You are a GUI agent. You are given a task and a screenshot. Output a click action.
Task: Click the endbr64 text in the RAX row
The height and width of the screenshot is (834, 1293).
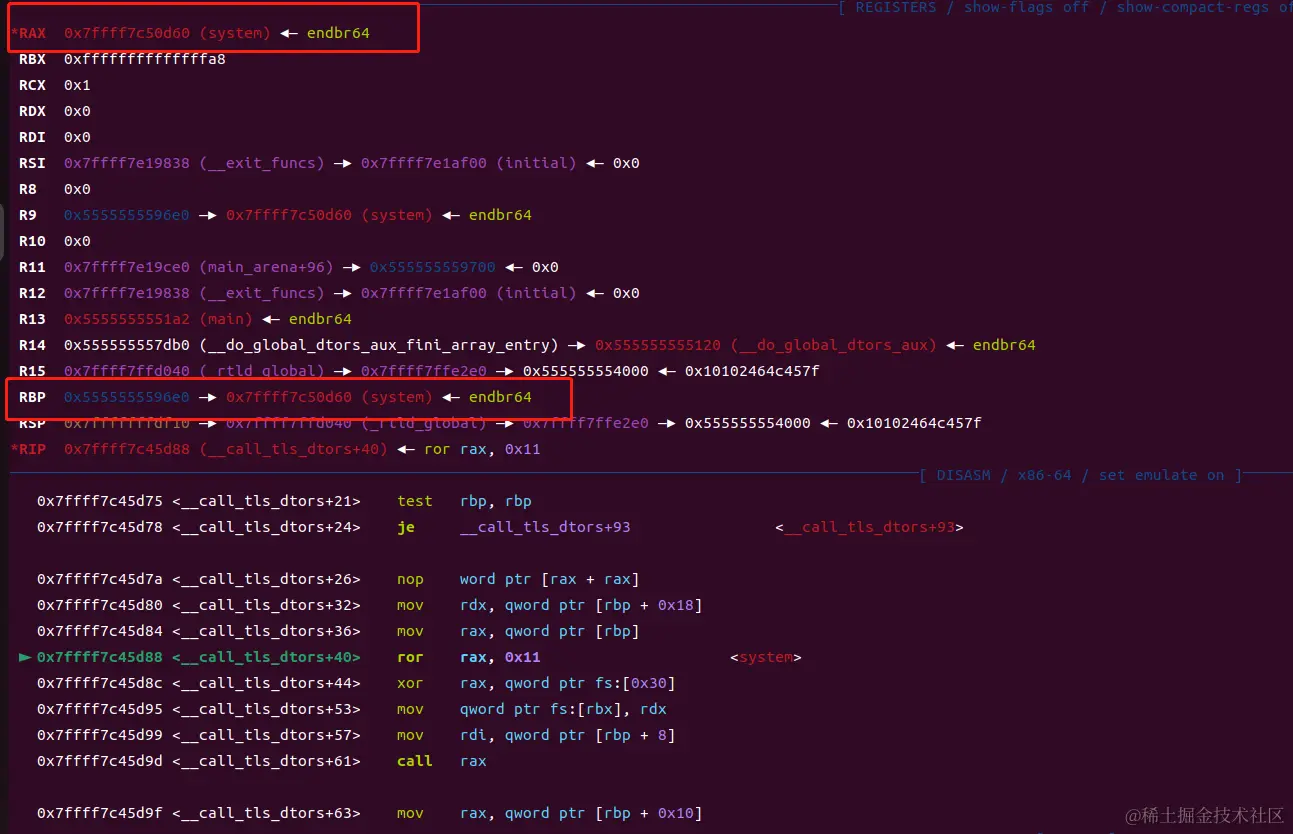336,33
